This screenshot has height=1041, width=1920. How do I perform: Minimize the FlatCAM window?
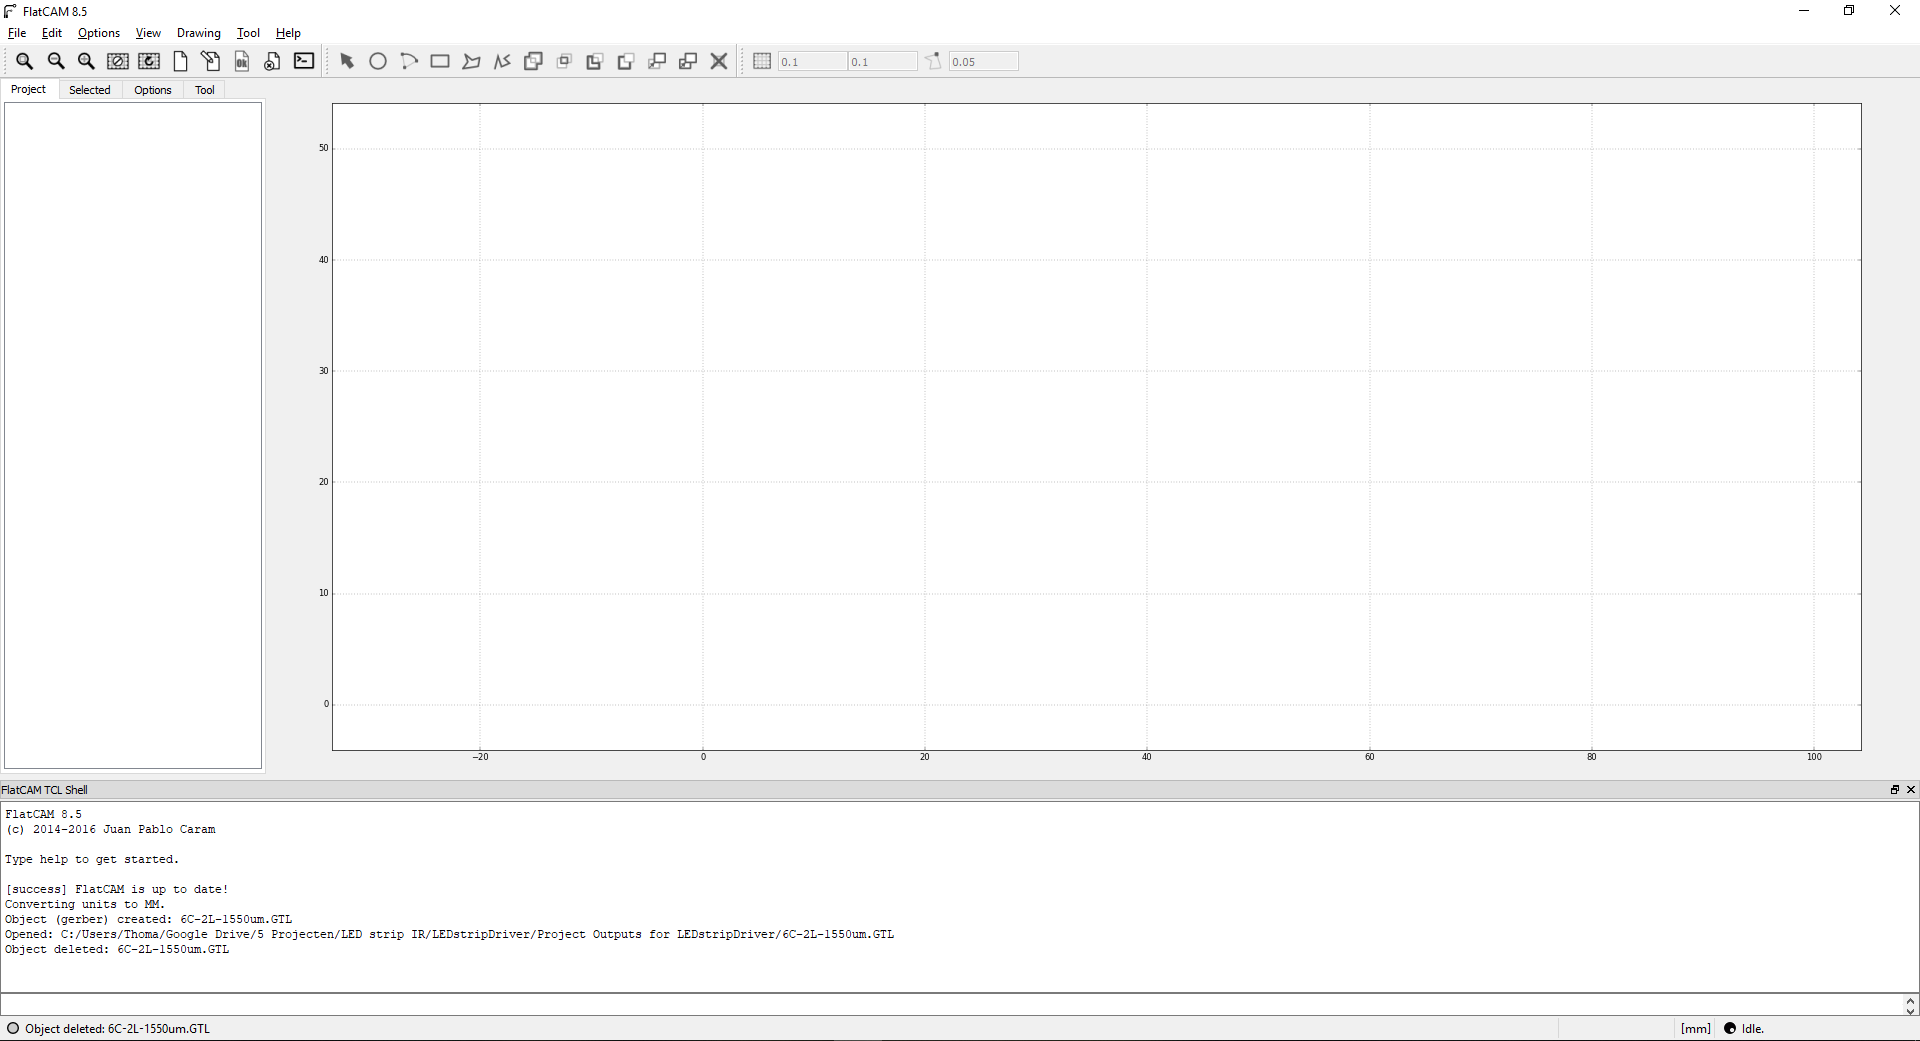[x=1804, y=11]
